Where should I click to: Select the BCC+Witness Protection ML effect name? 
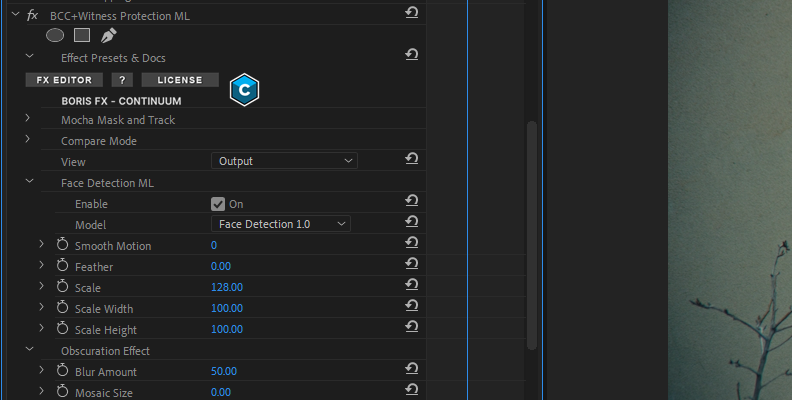[120, 16]
